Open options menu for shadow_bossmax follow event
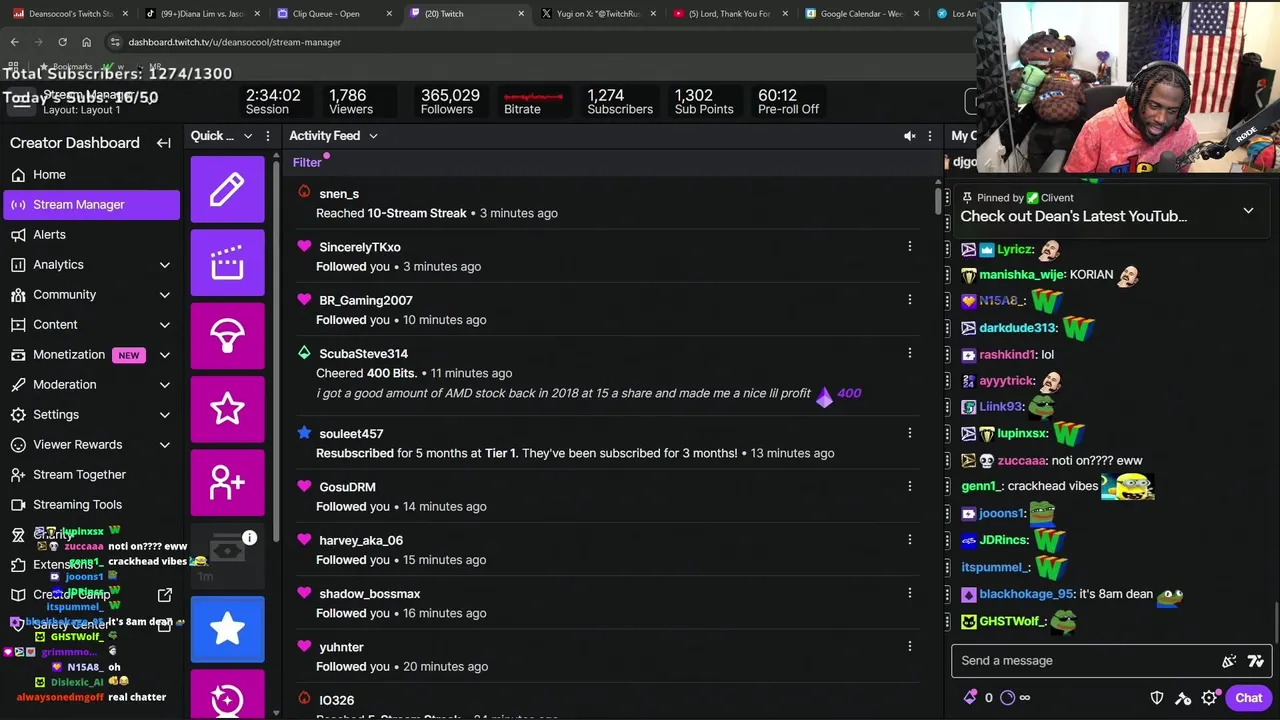The image size is (1280, 720). (x=910, y=593)
